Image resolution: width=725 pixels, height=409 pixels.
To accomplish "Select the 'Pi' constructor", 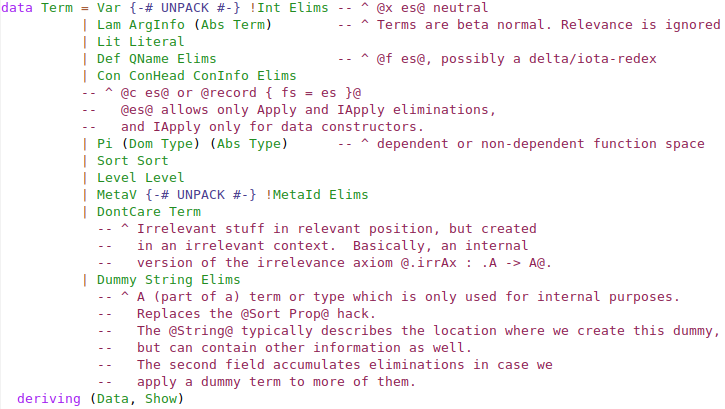I will tap(105, 144).
